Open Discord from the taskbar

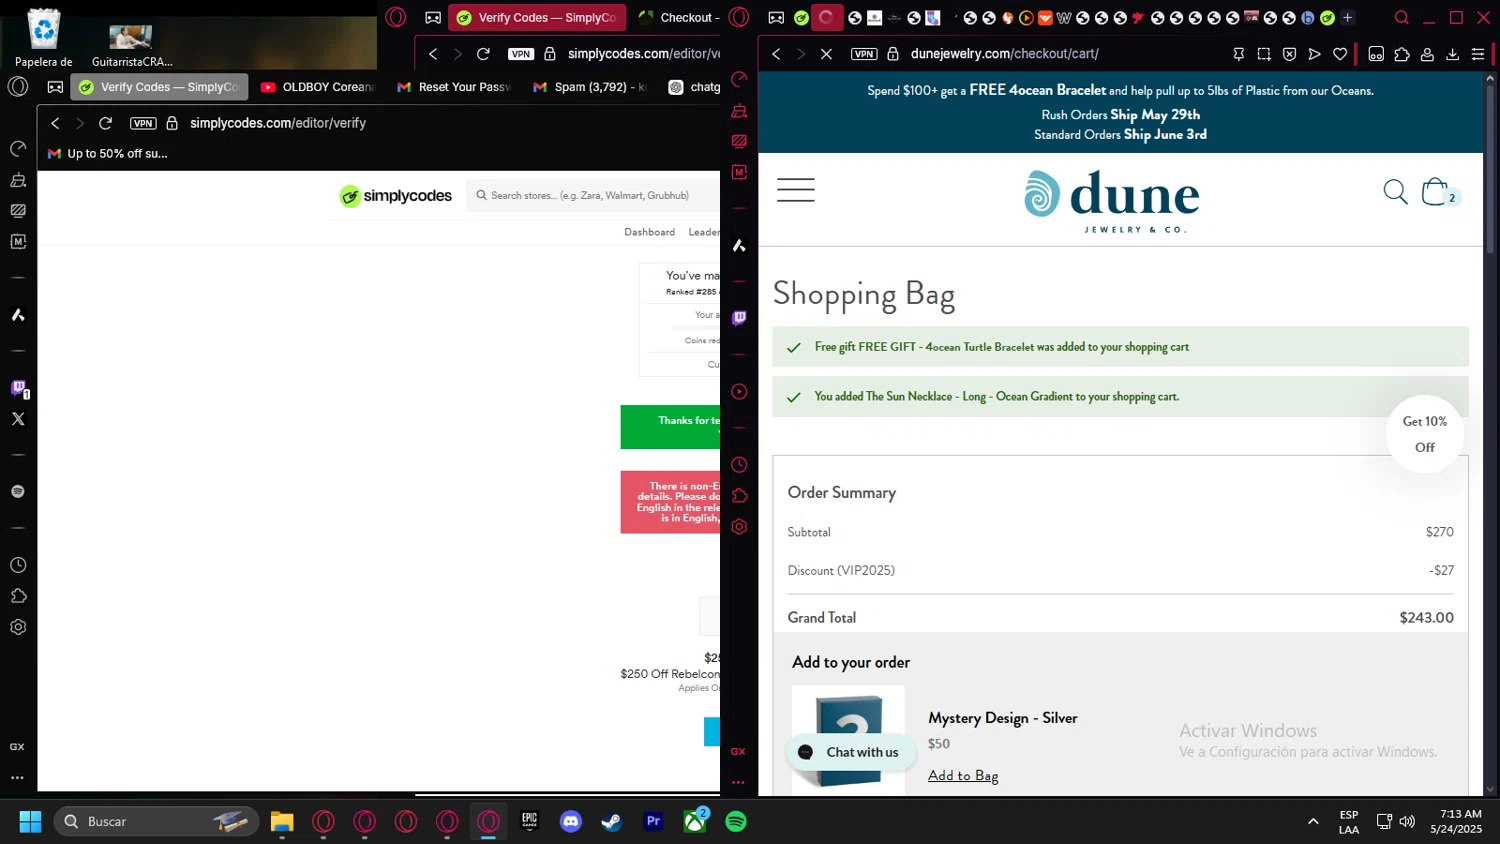coord(571,821)
